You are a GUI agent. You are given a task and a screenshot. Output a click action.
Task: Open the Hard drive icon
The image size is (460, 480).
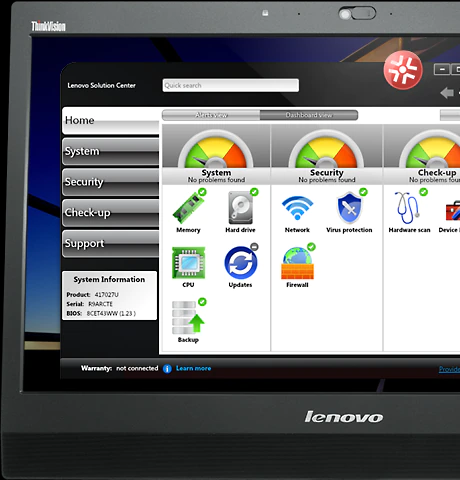240,208
